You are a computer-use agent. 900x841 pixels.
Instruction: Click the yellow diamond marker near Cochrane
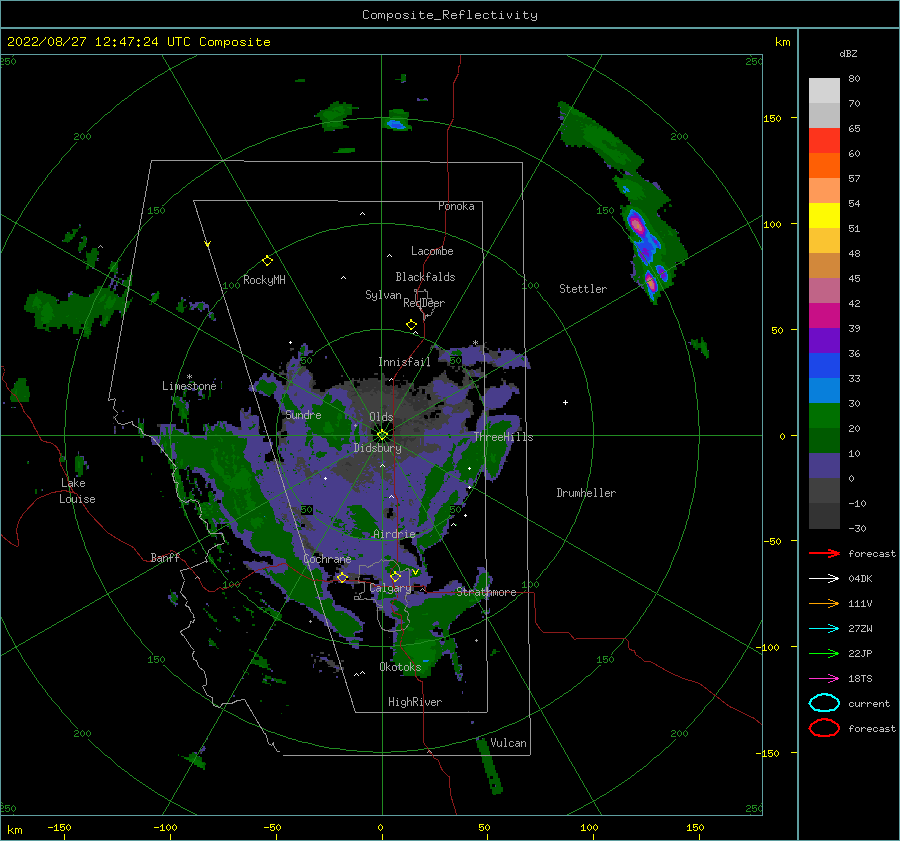[342, 578]
